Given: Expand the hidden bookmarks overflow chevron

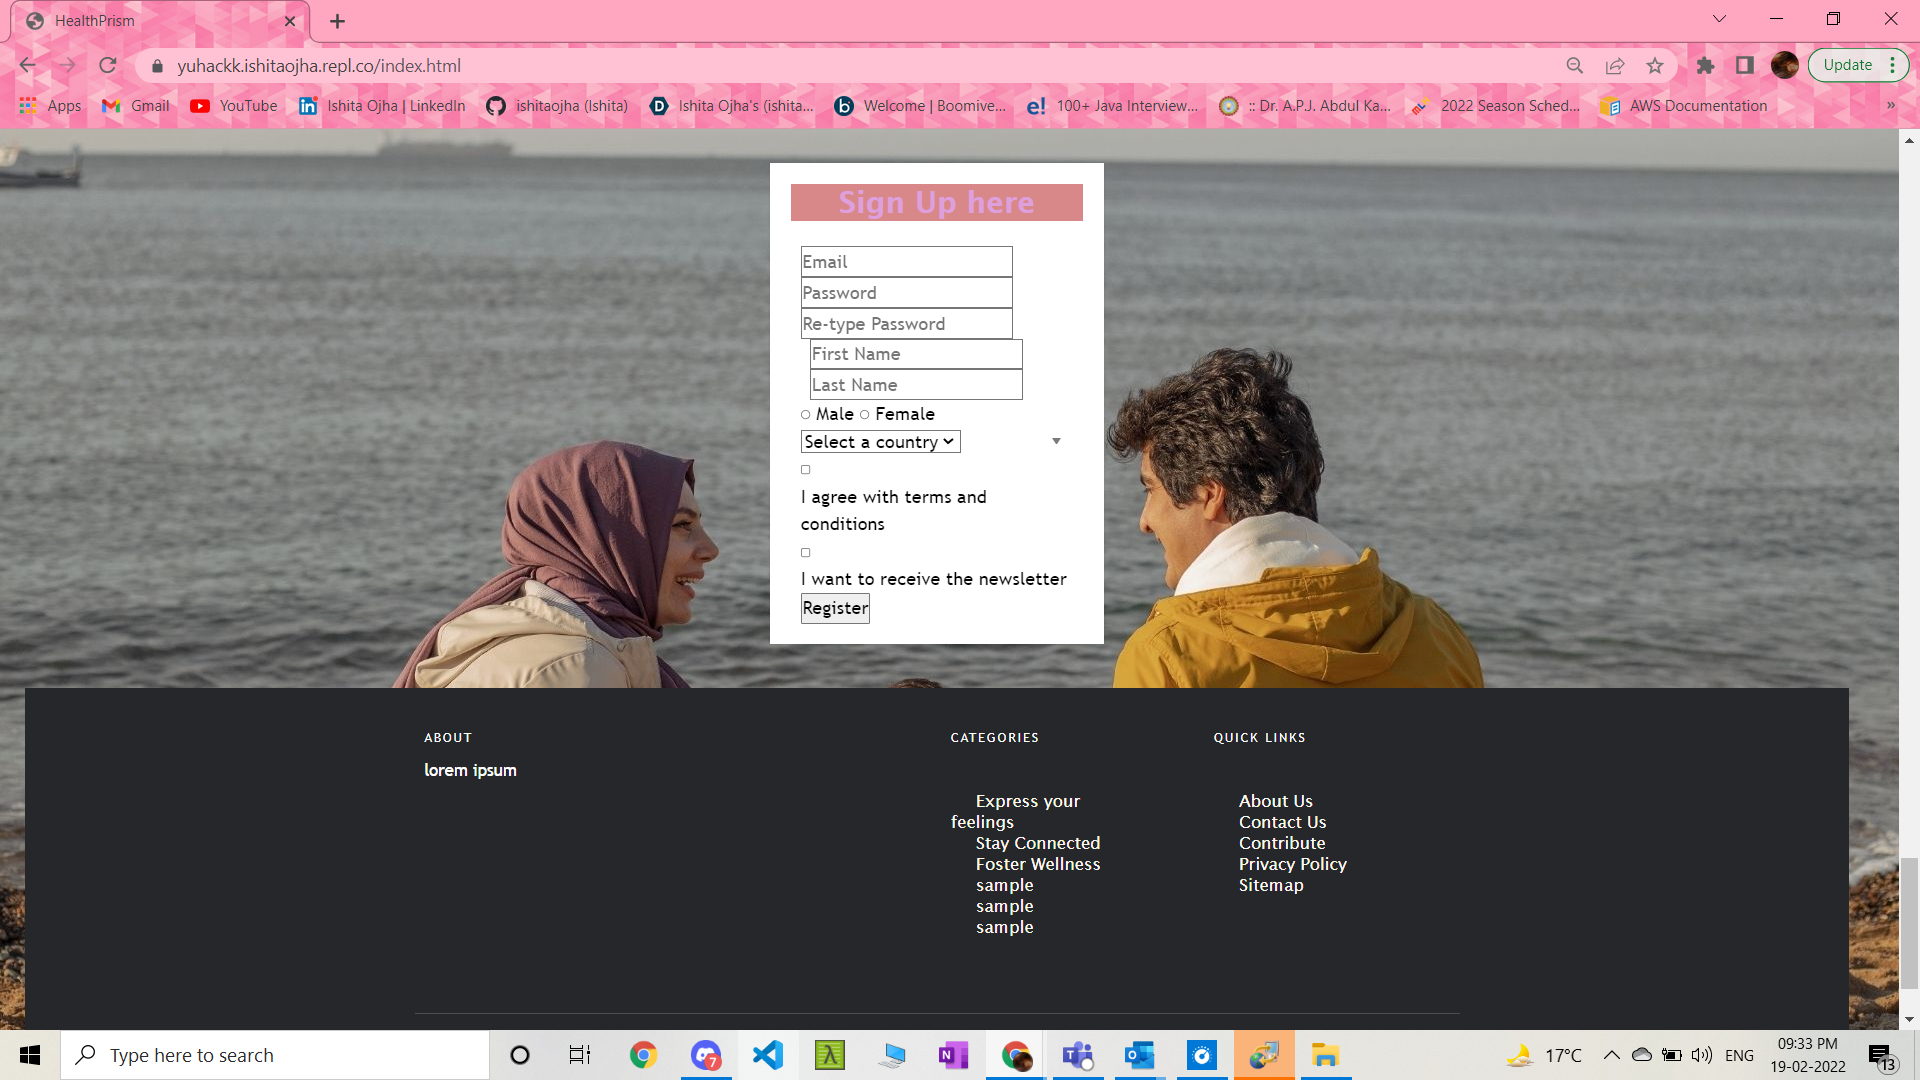Looking at the screenshot, I should click(1890, 106).
